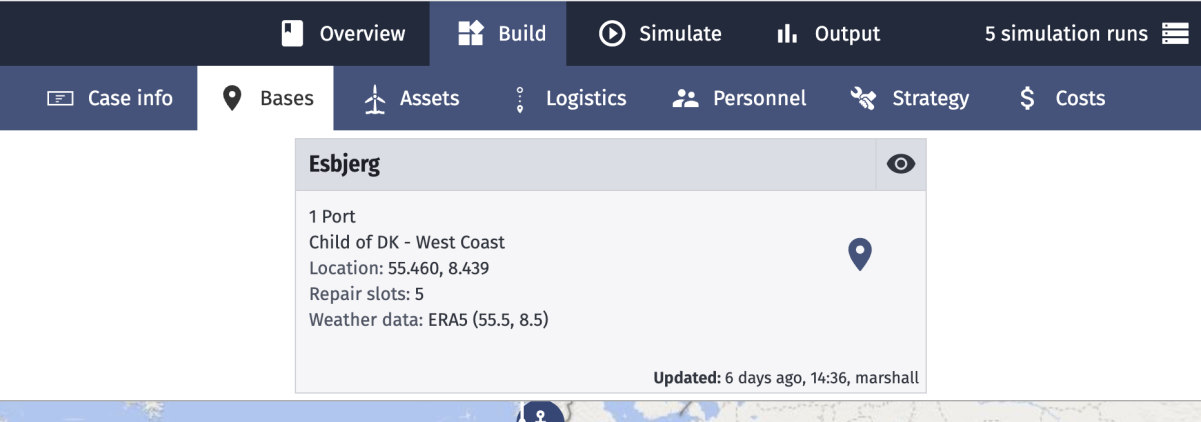This screenshot has width=1201, height=422.
Task: Switch to the Logistics tab
Action: pyautogui.click(x=570, y=98)
